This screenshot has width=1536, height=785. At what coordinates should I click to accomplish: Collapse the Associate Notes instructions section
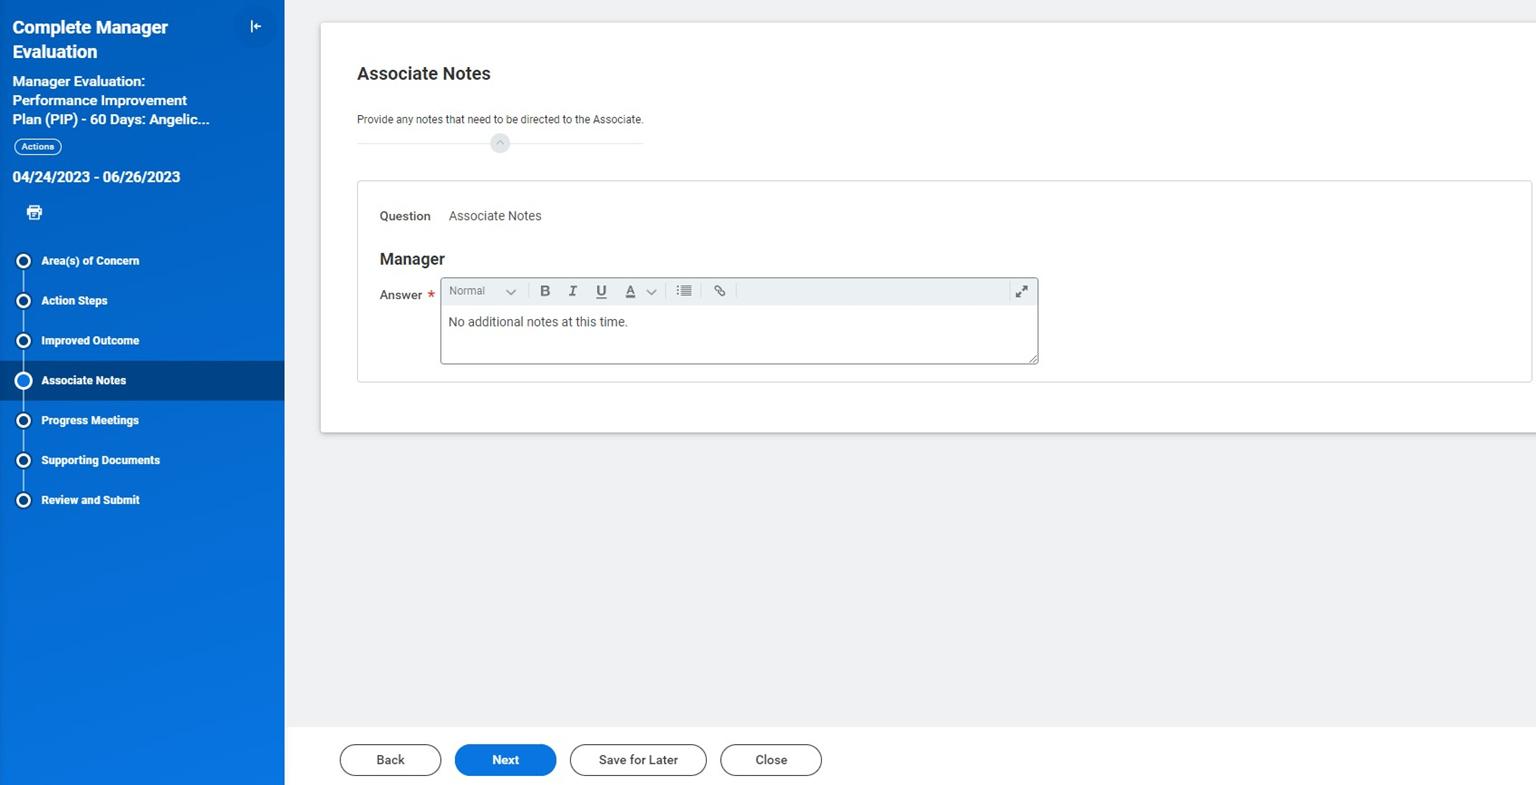(x=500, y=143)
